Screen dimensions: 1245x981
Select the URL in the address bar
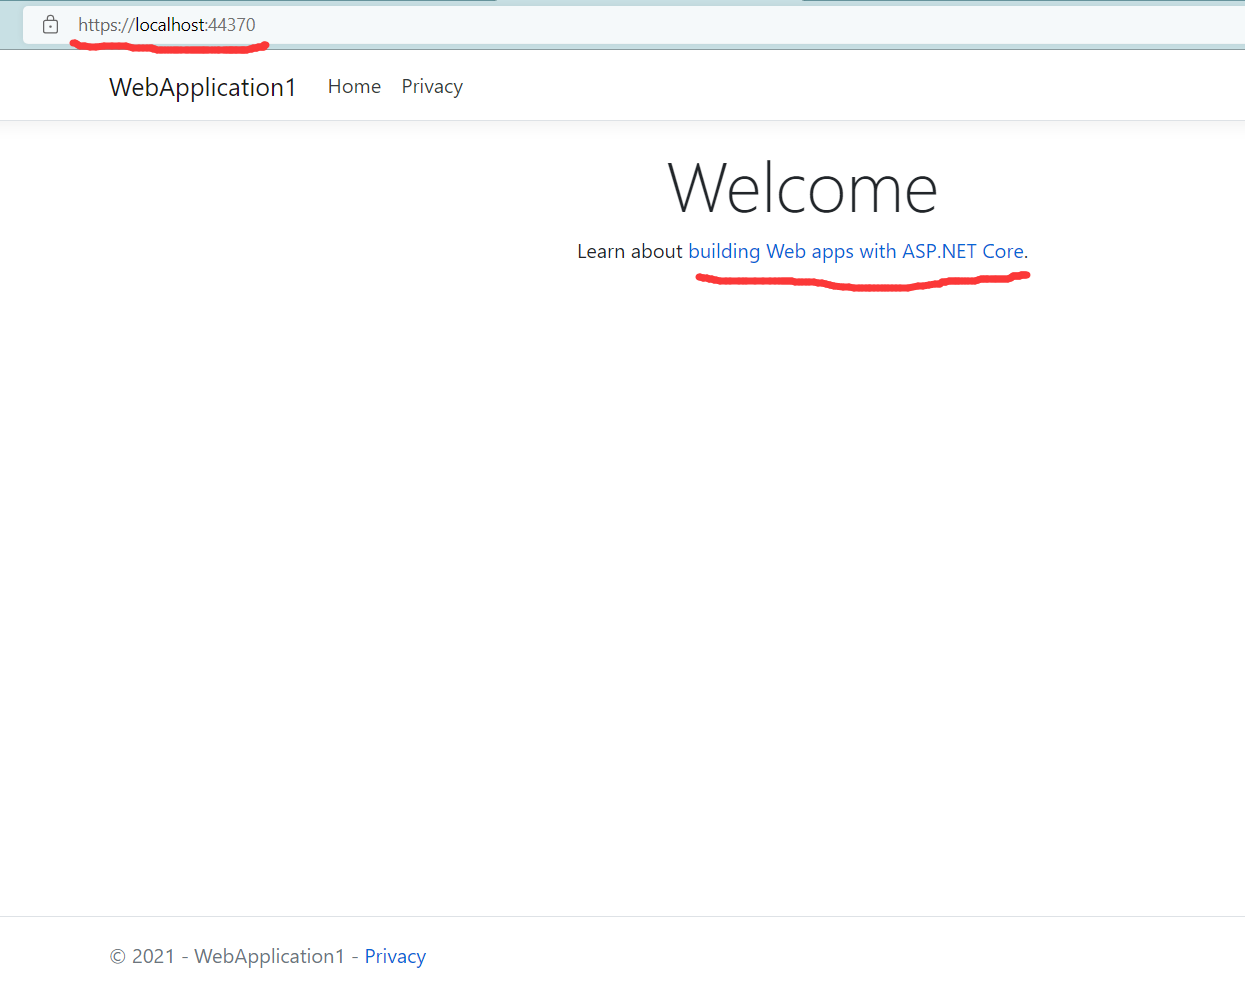pyautogui.click(x=168, y=24)
